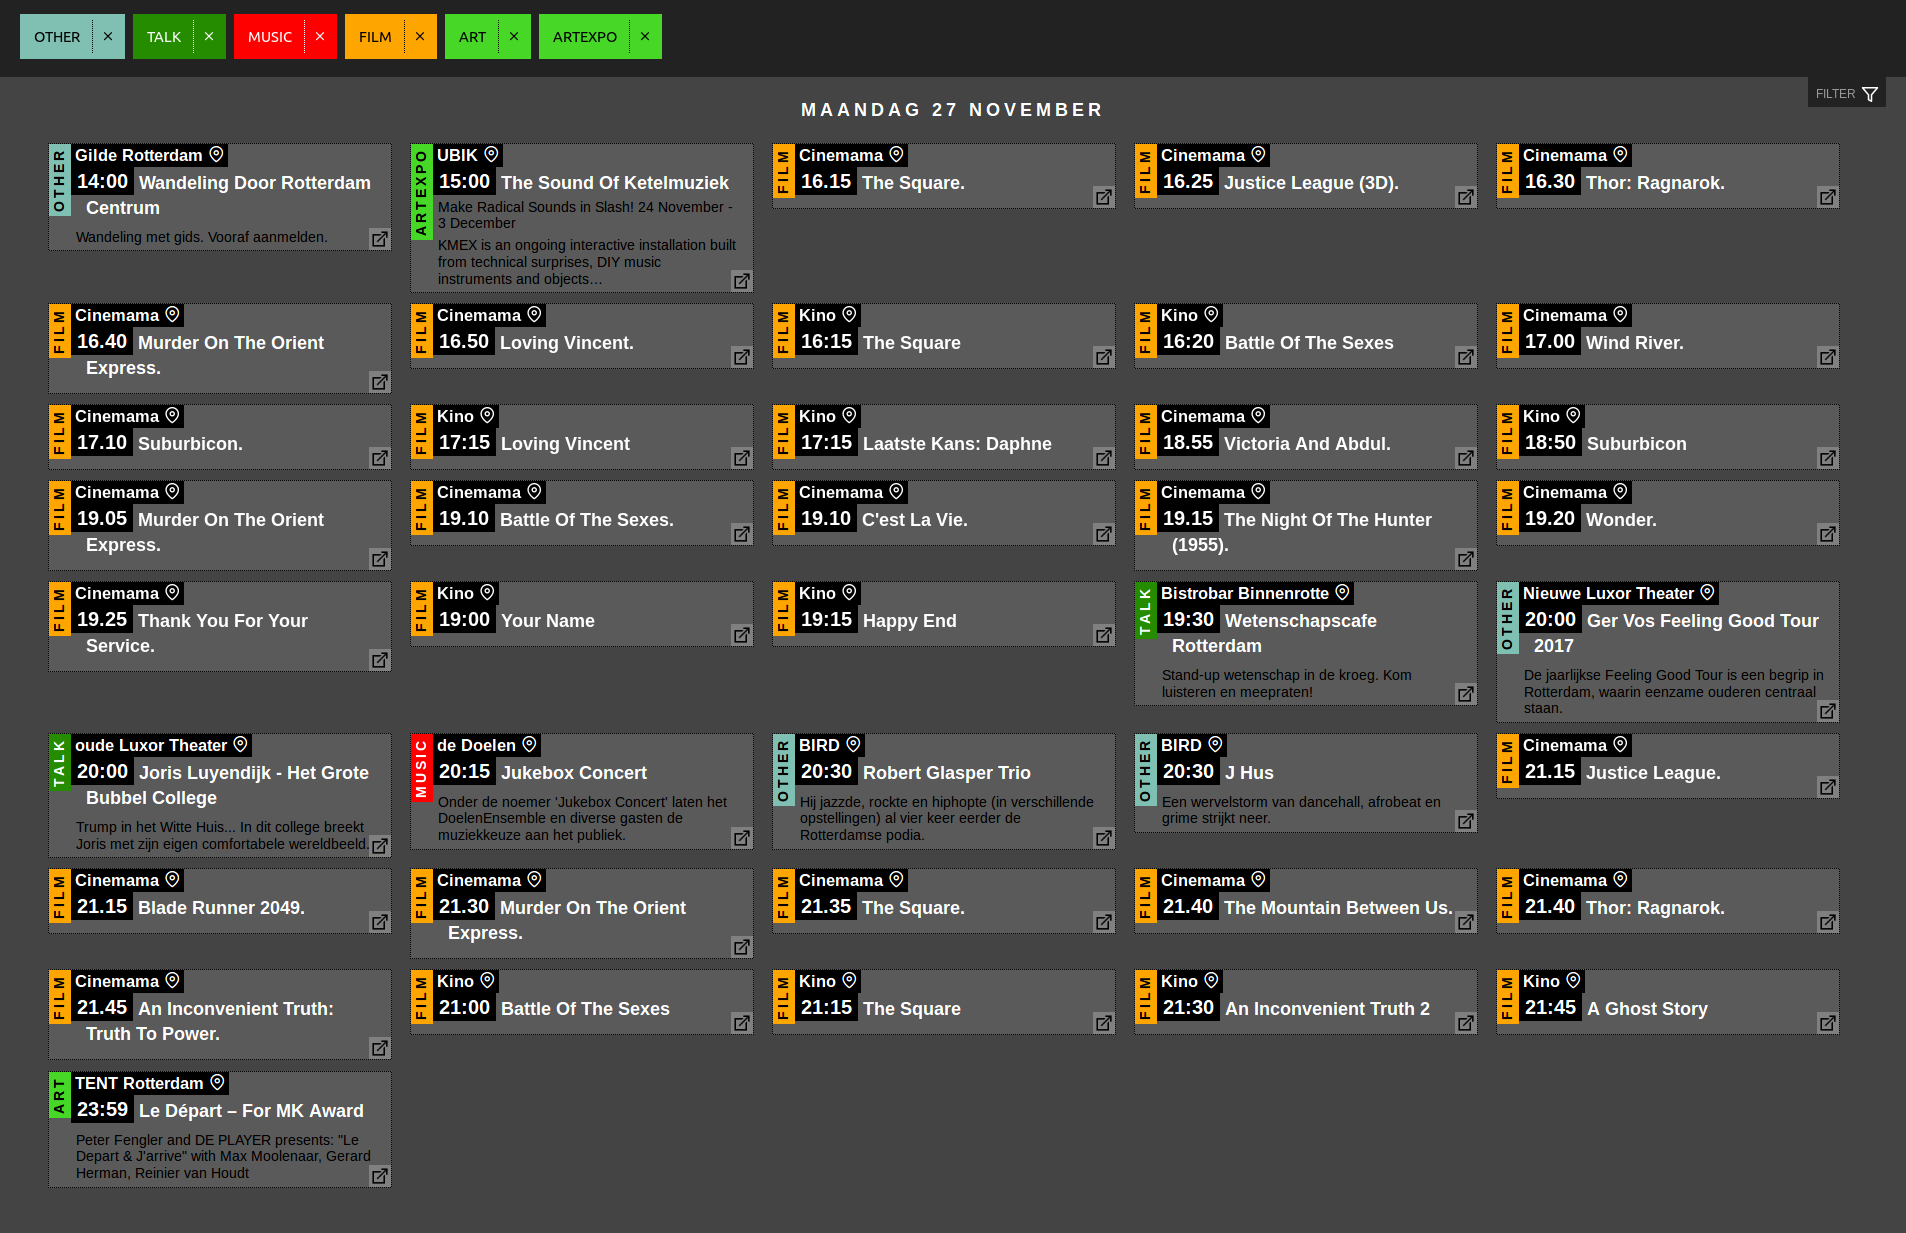Screen dimensions: 1906x1233
Task: Select the TALK category tag
Action: click(x=164, y=37)
